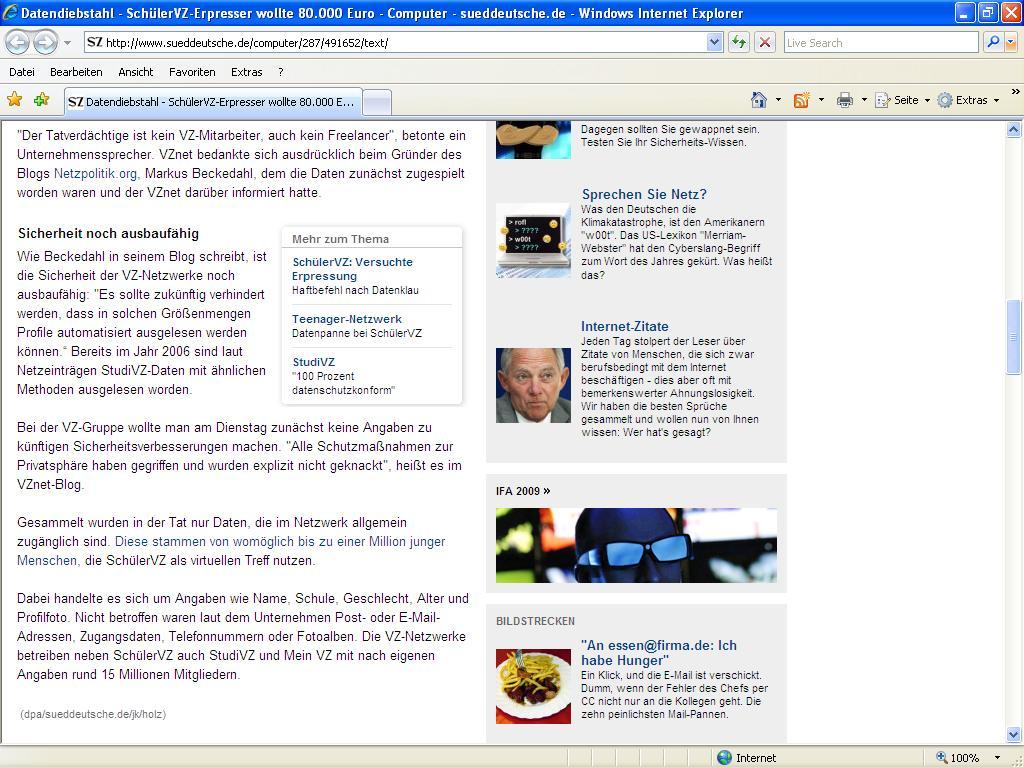Viewport: 1024px width, 768px height.
Task: Follow link about one million young people
Action: [231, 551]
